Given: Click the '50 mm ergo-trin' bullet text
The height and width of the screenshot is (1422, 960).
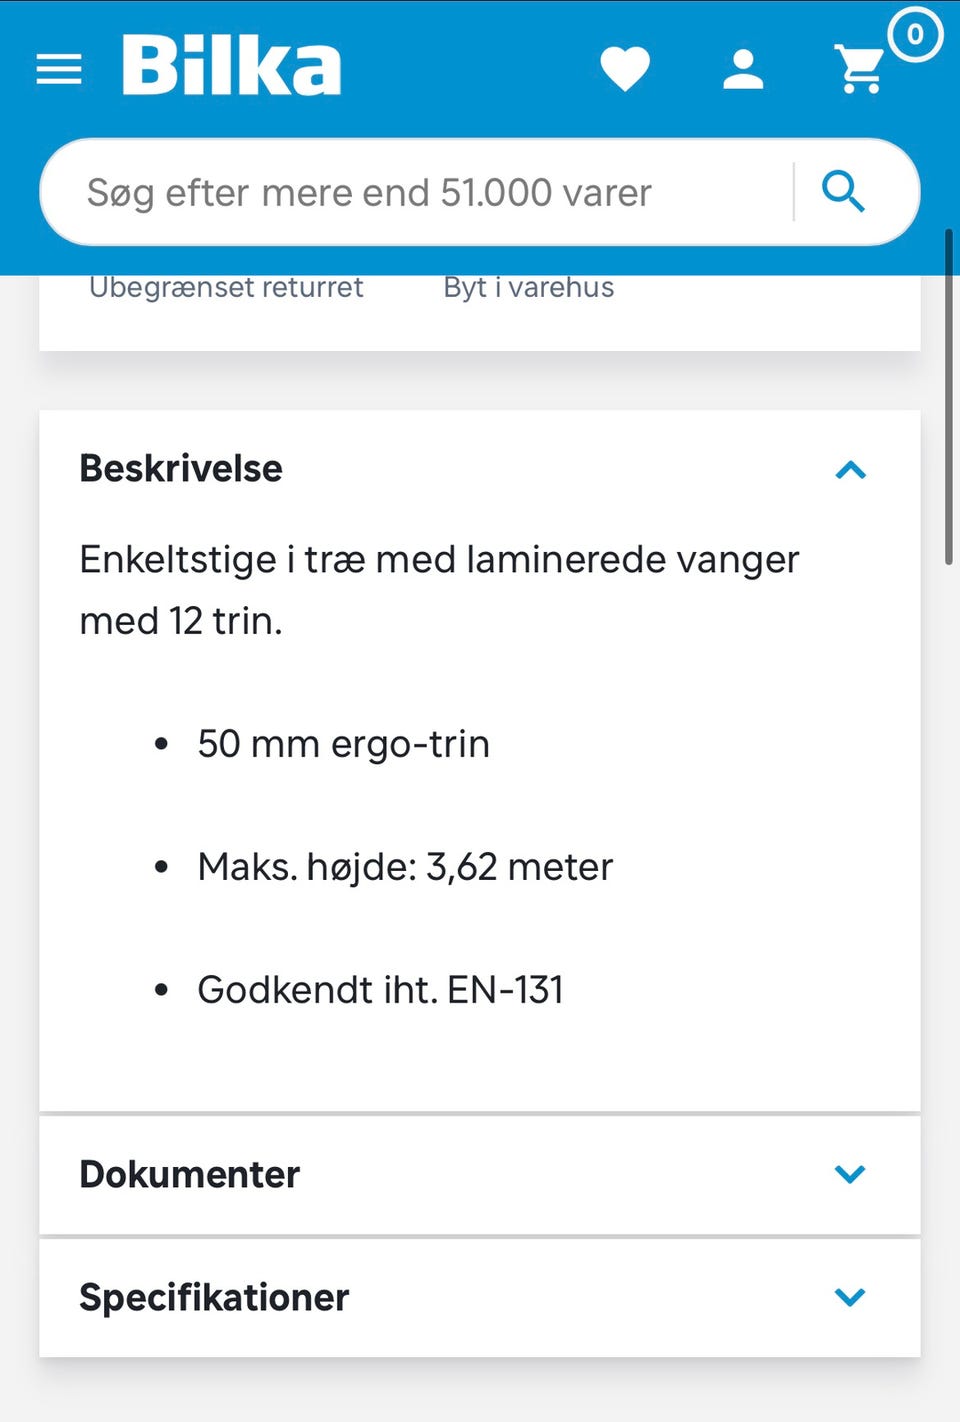Looking at the screenshot, I should (x=343, y=743).
